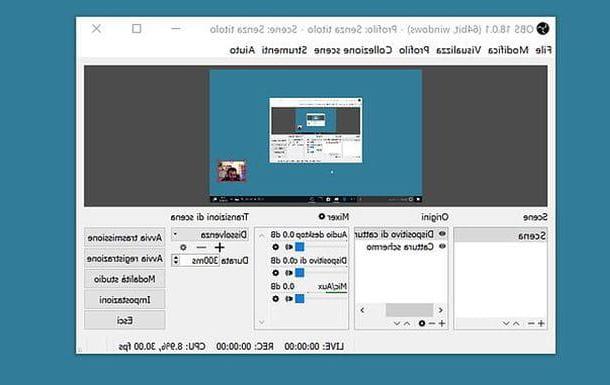Click the Origini scrollbar arrow nearest Mixer panel
This screenshot has width=610, height=385.
pos(363,310)
